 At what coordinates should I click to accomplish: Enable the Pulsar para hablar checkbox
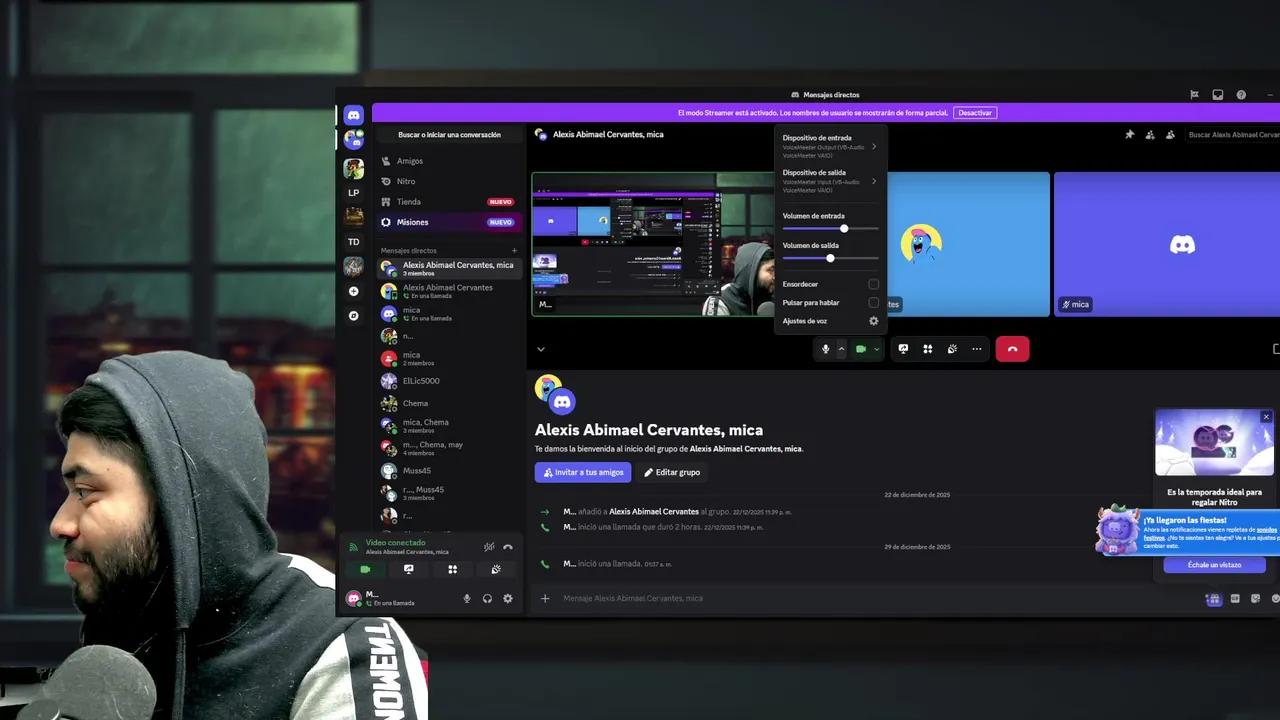(873, 302)
